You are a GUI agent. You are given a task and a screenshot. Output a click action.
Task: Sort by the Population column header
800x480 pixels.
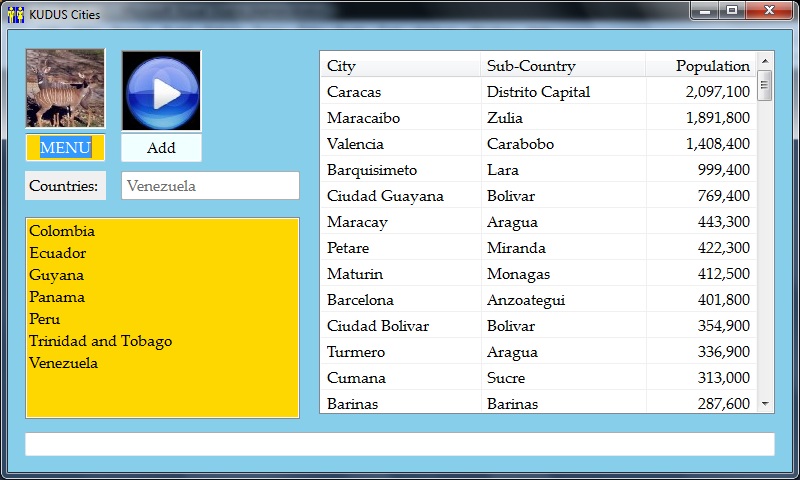[x=701, y=66]
